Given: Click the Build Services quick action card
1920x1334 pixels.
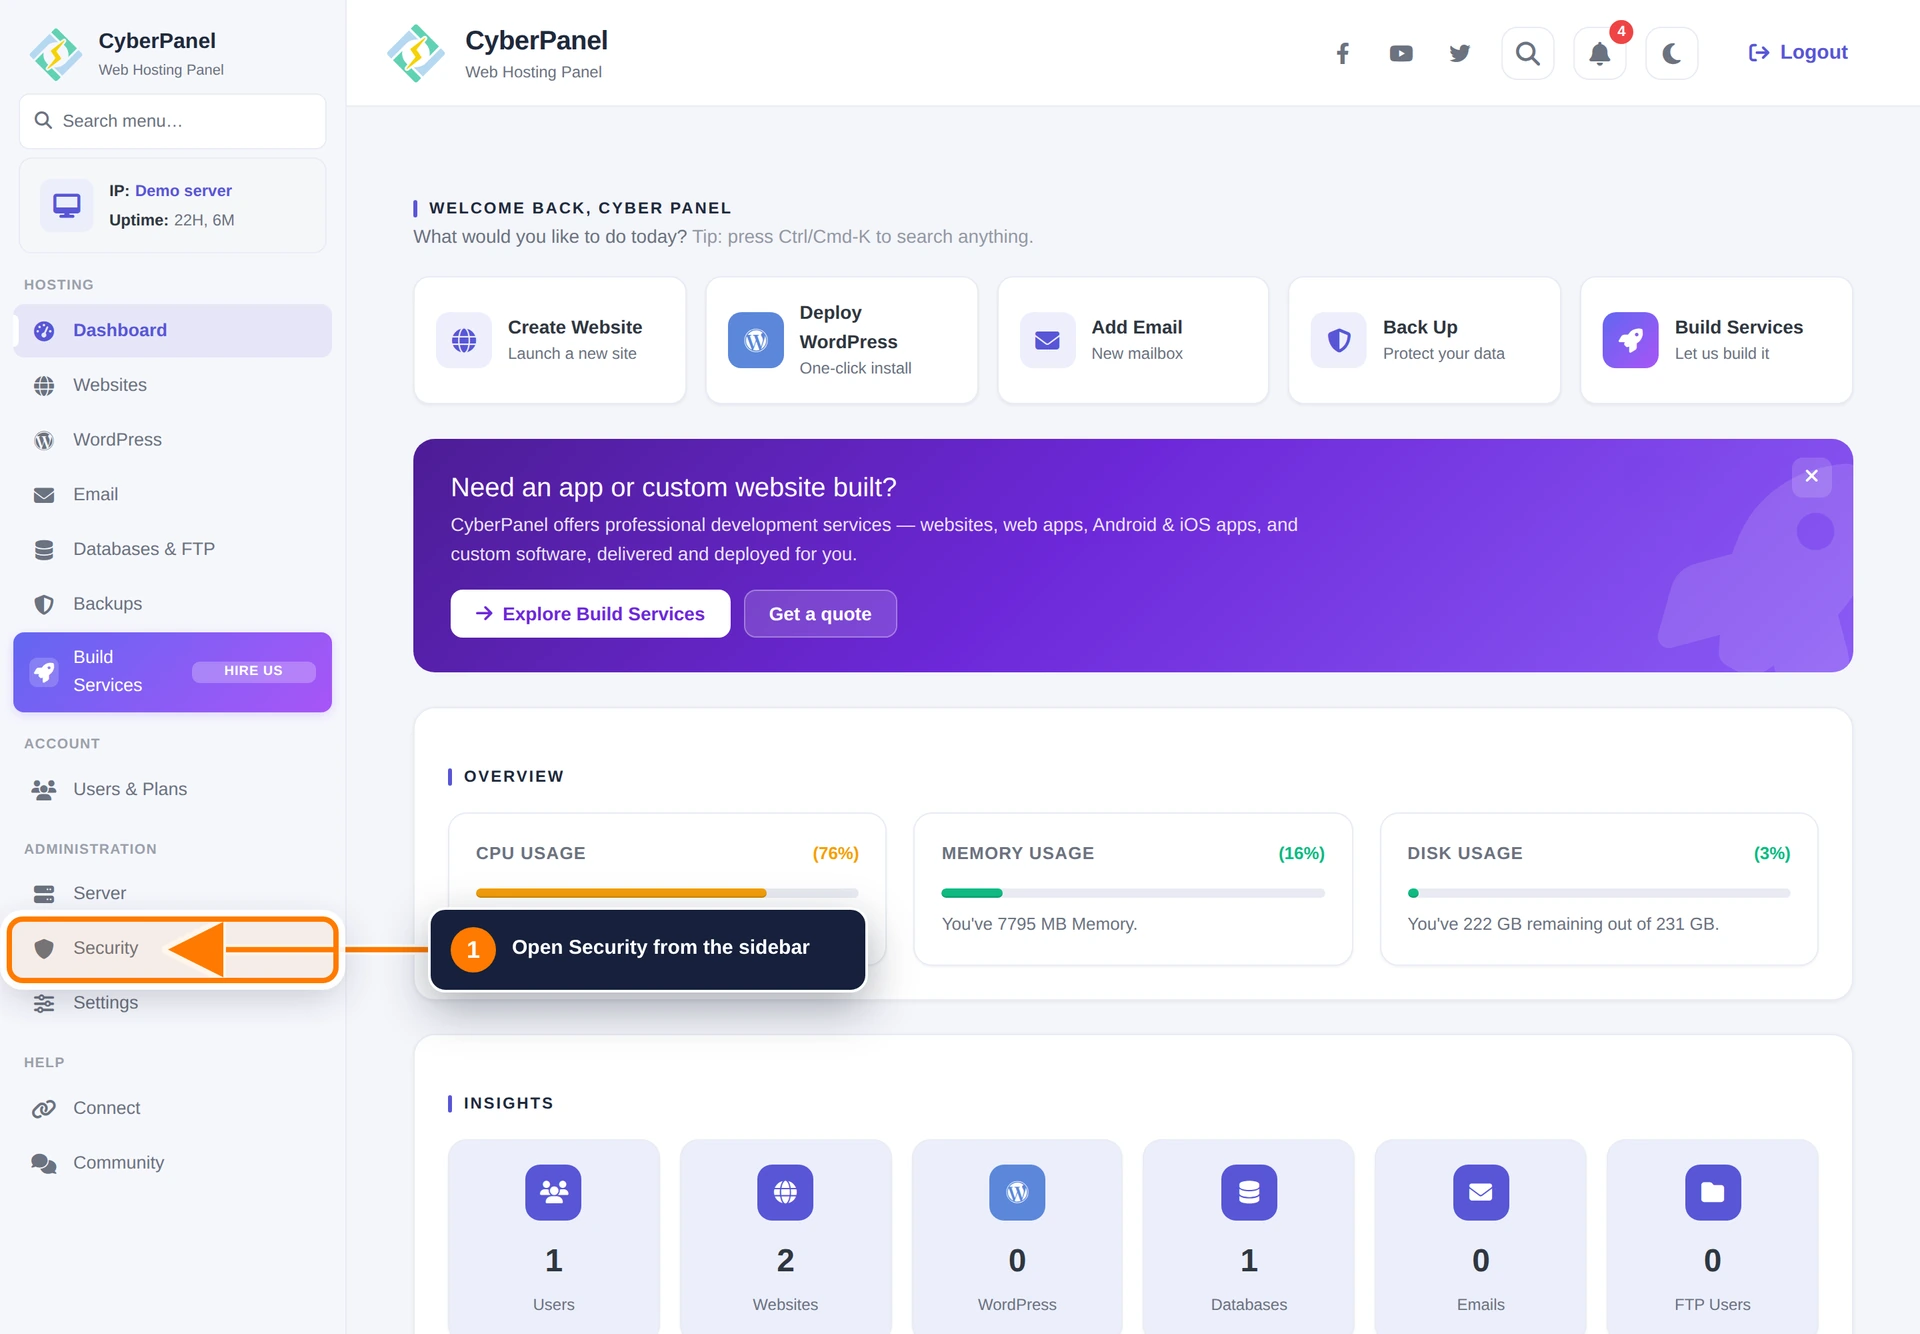Looking at the screenshot, I should (x=1716, y=340).
